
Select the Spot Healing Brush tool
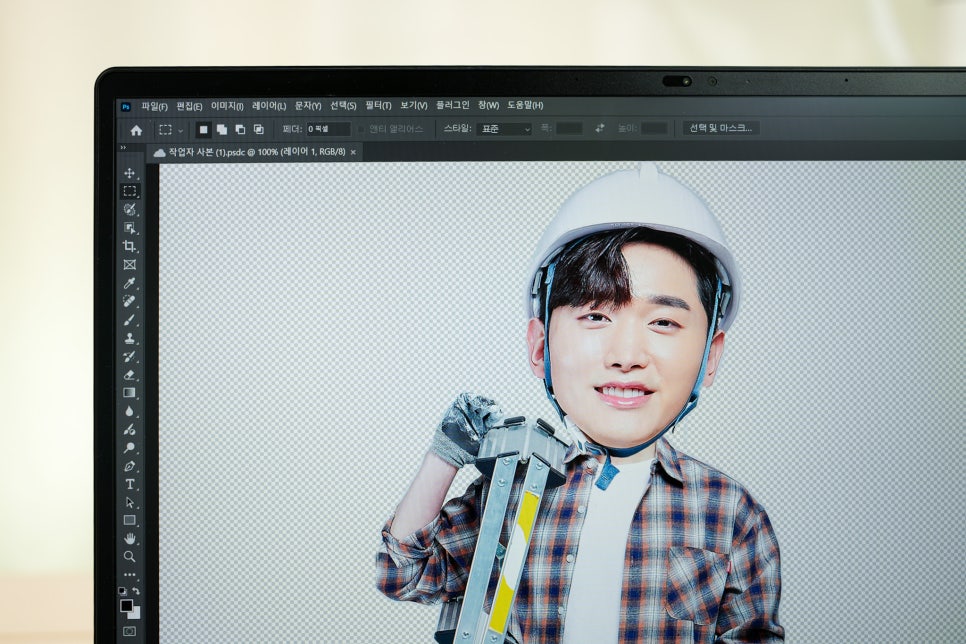129,302
